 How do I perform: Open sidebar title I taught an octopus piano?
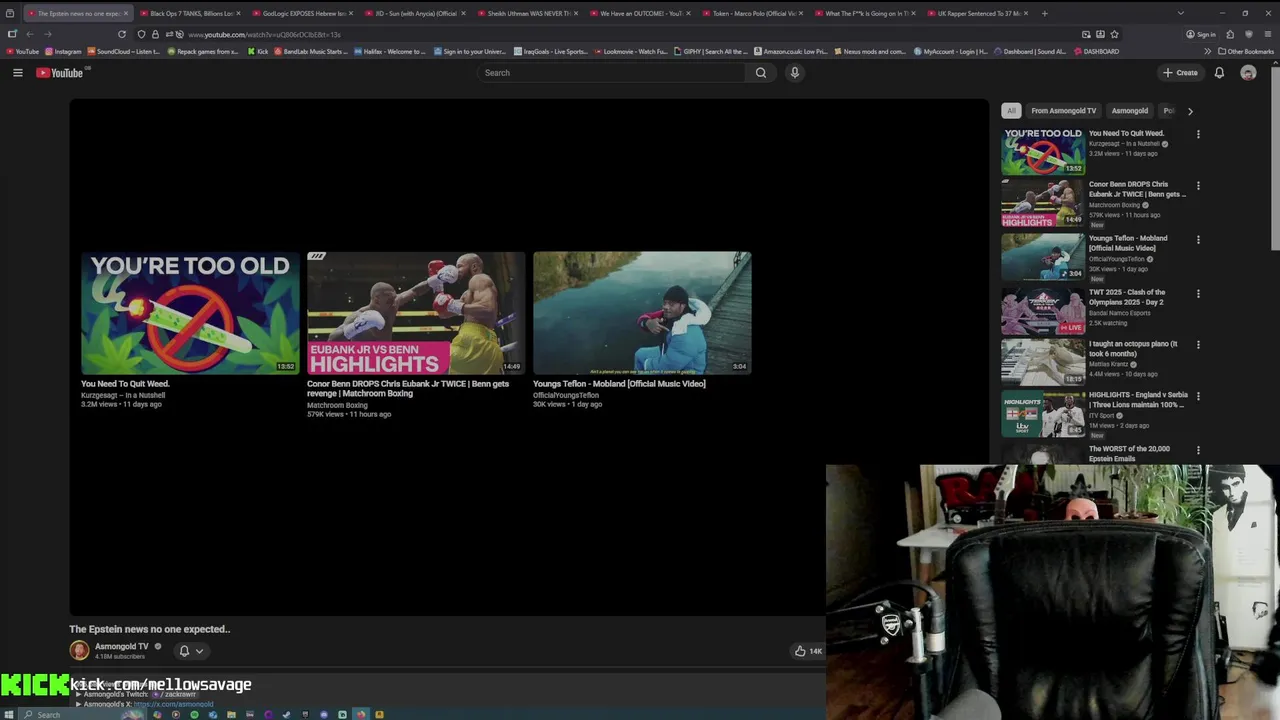click(1133, 349)
